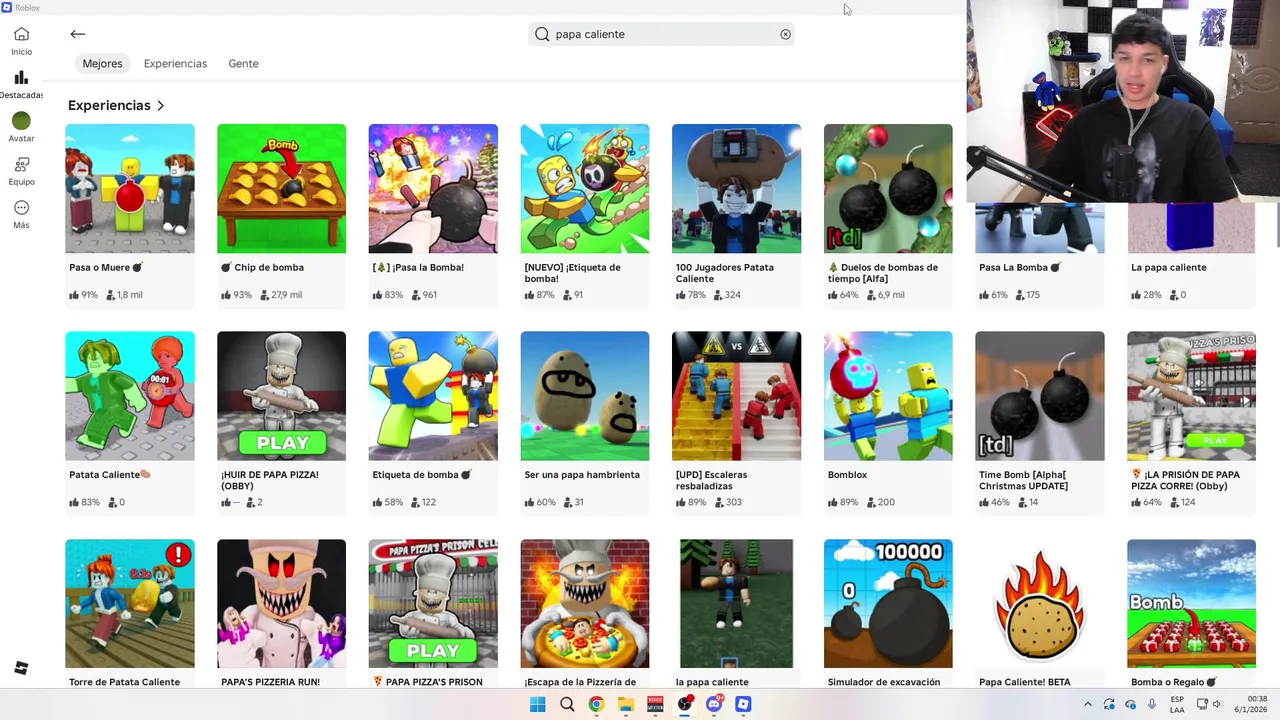
Task: Show hidden system tray icons
Action: 1088,704
